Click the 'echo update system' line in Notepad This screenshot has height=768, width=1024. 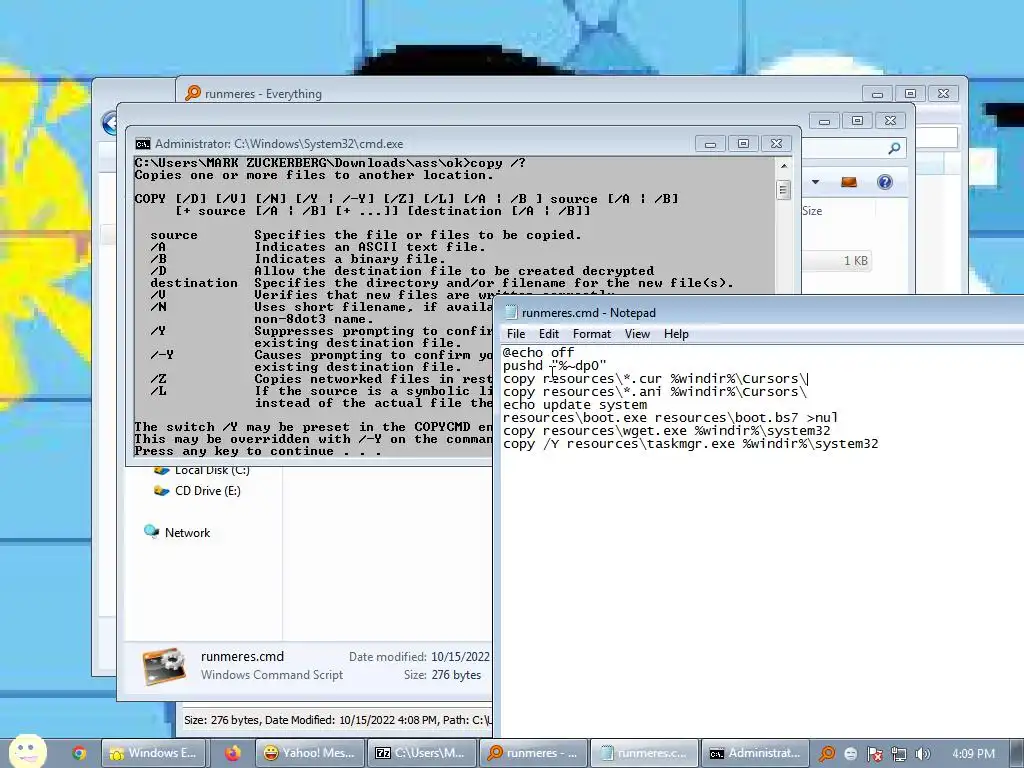point(575,405)
